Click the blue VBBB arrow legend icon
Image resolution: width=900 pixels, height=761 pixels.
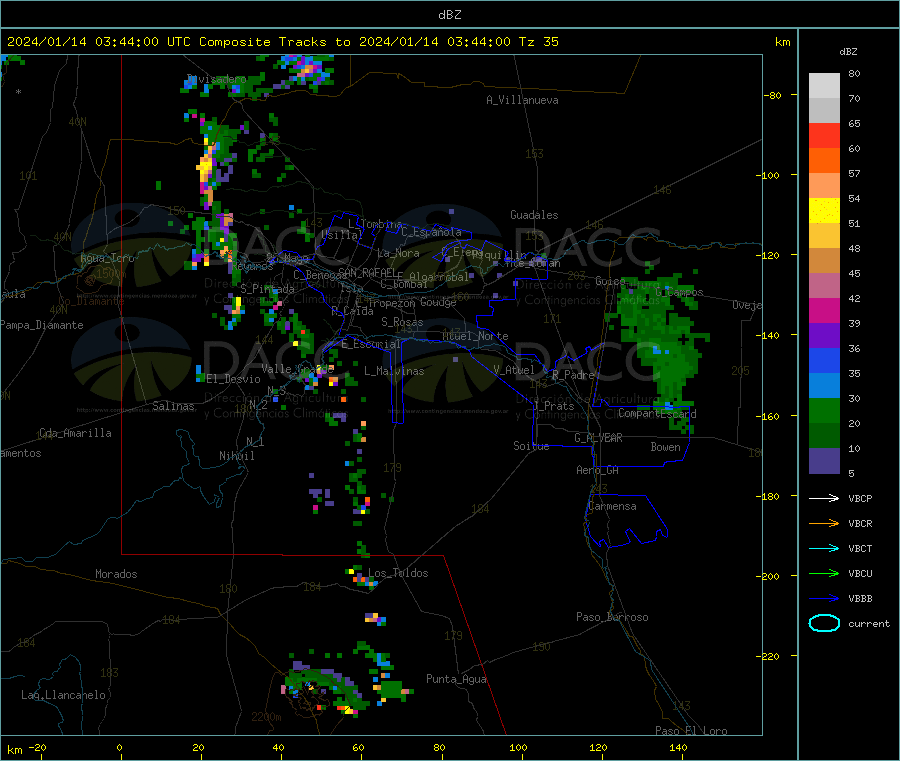coord(824,598)
